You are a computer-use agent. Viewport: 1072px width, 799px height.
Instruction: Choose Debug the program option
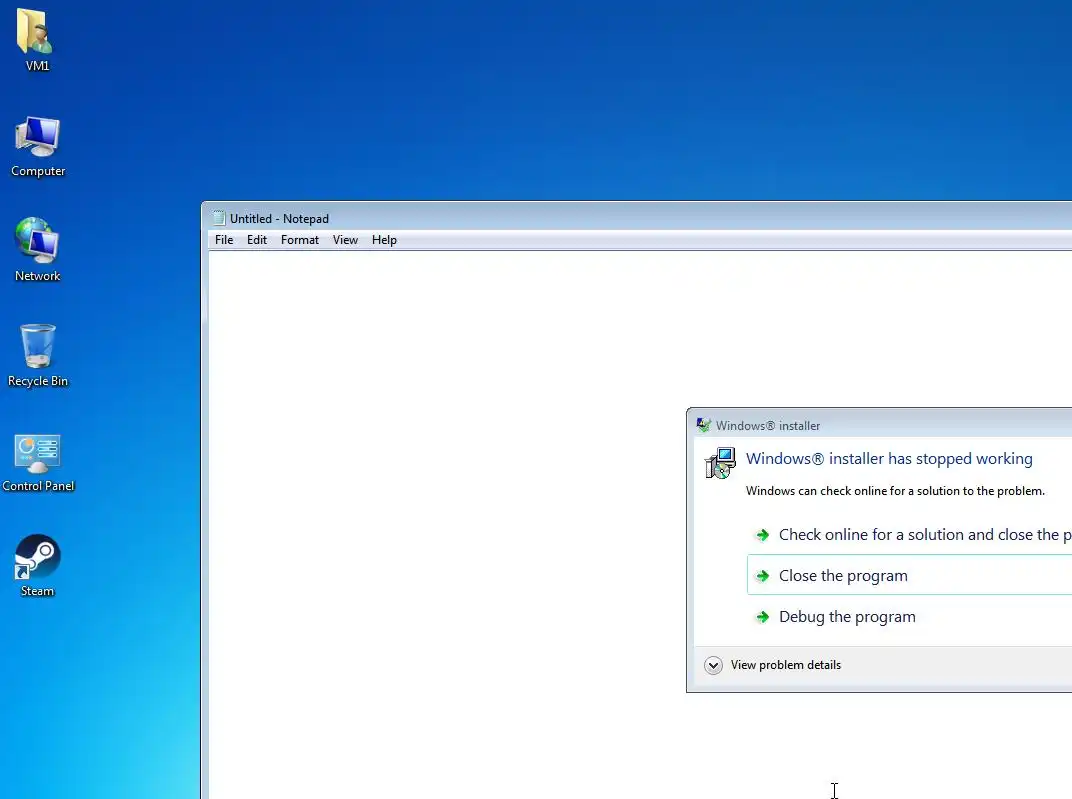point(909,617)
